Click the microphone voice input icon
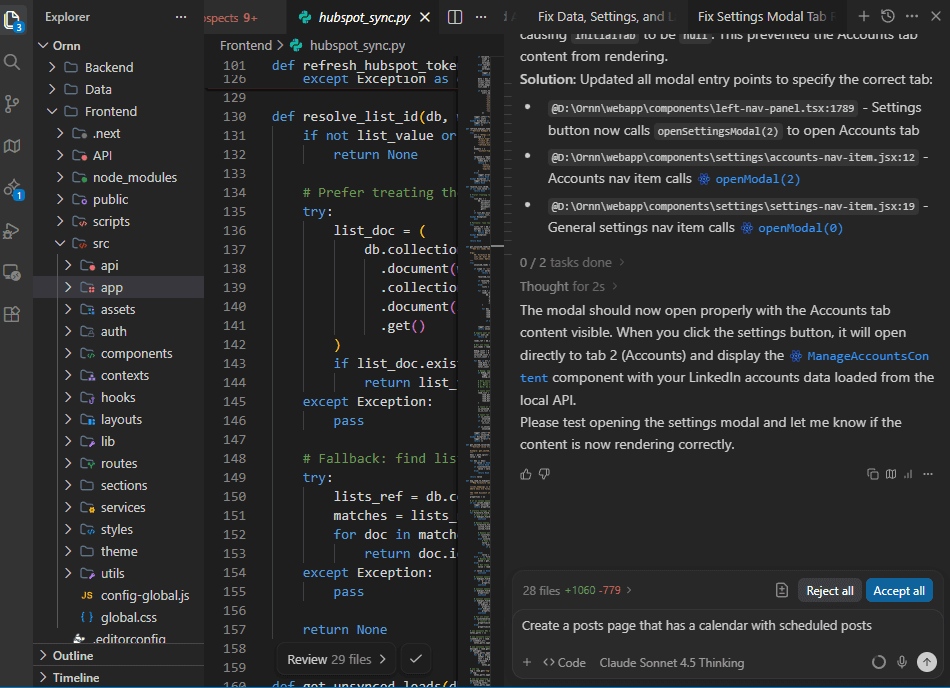 (902, 662)
